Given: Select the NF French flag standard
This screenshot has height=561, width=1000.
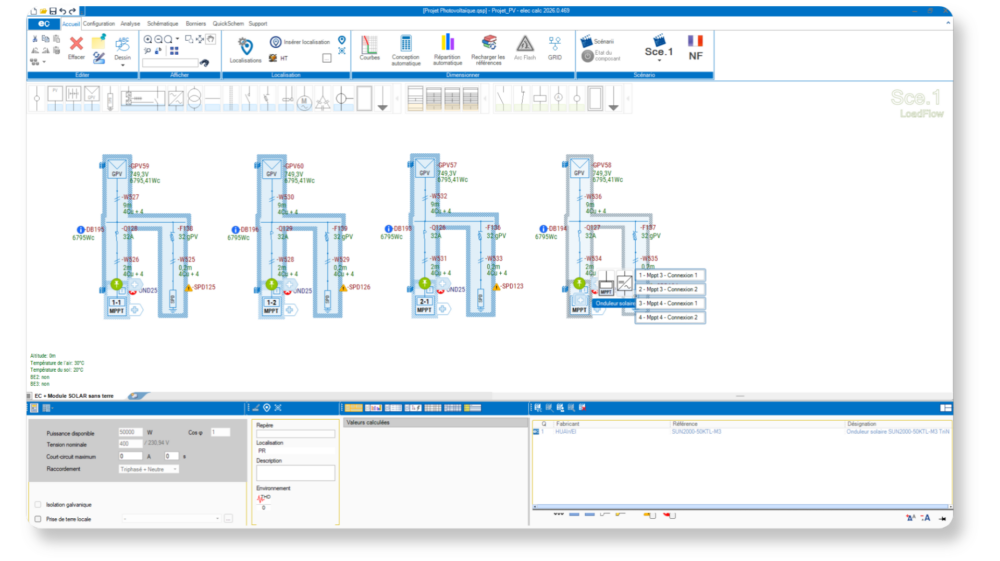Looking at the screenshot, I should (696, 47).
